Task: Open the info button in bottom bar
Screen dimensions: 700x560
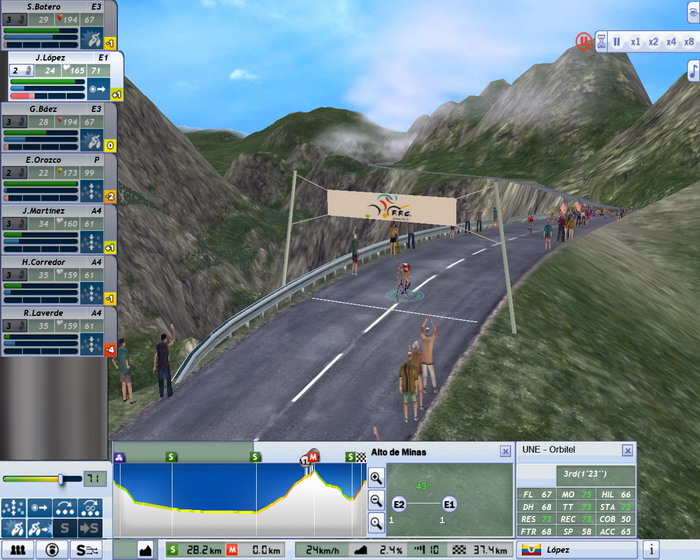Action: pos(650,549)
